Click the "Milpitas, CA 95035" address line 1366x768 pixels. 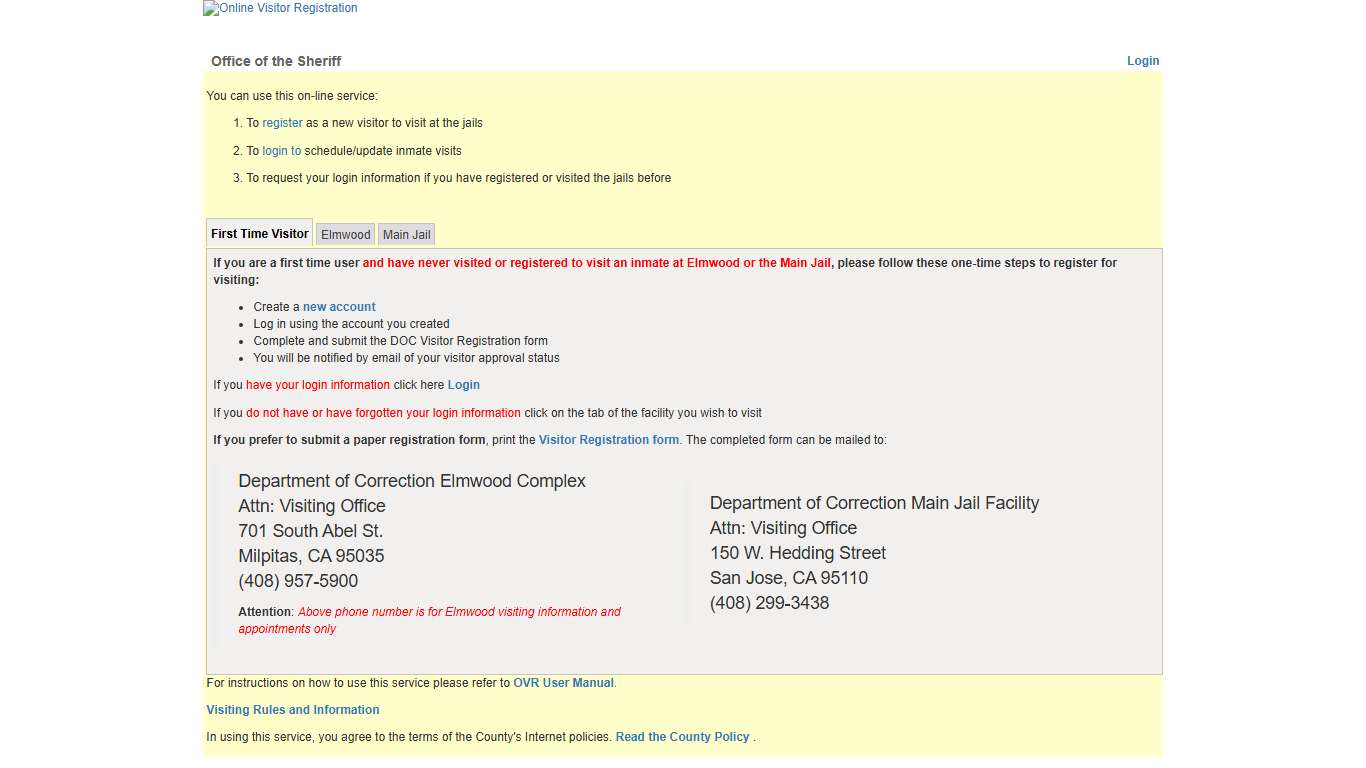[x=311, y=556]
